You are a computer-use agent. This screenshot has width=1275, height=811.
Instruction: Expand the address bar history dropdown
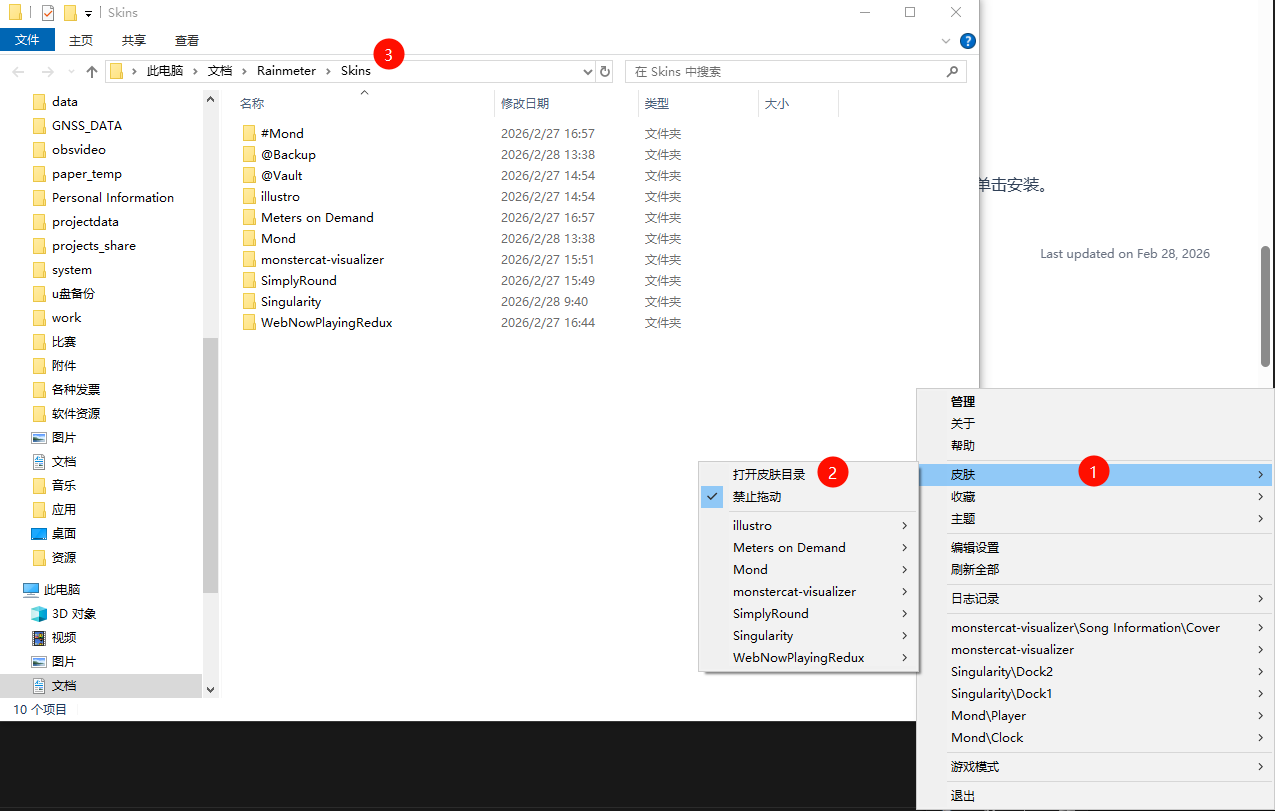(x=587, y=71)
